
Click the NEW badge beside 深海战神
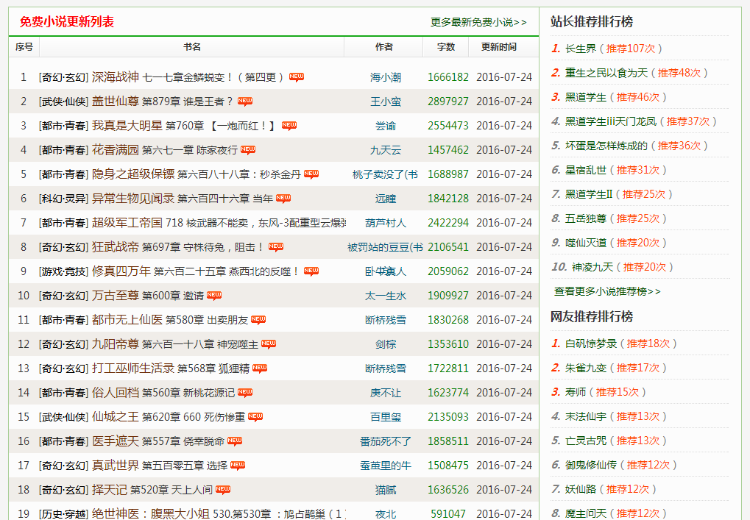(x=297, y=77)
